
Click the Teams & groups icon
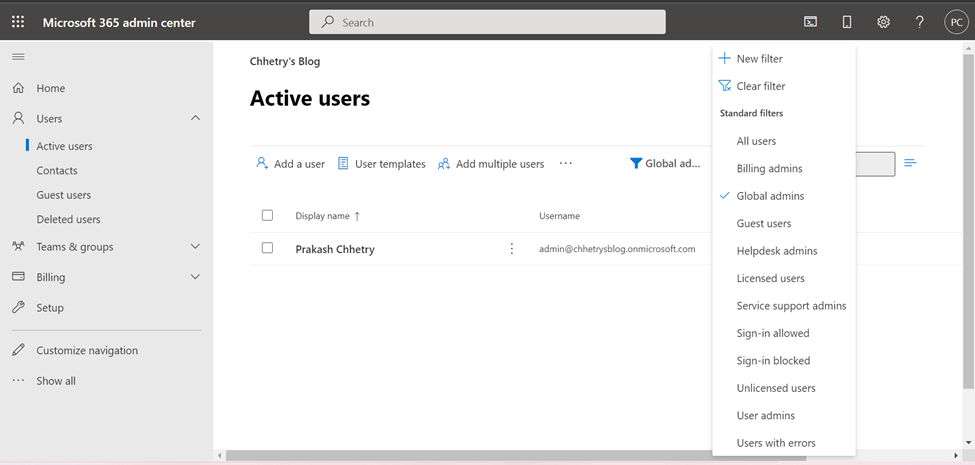18,246
